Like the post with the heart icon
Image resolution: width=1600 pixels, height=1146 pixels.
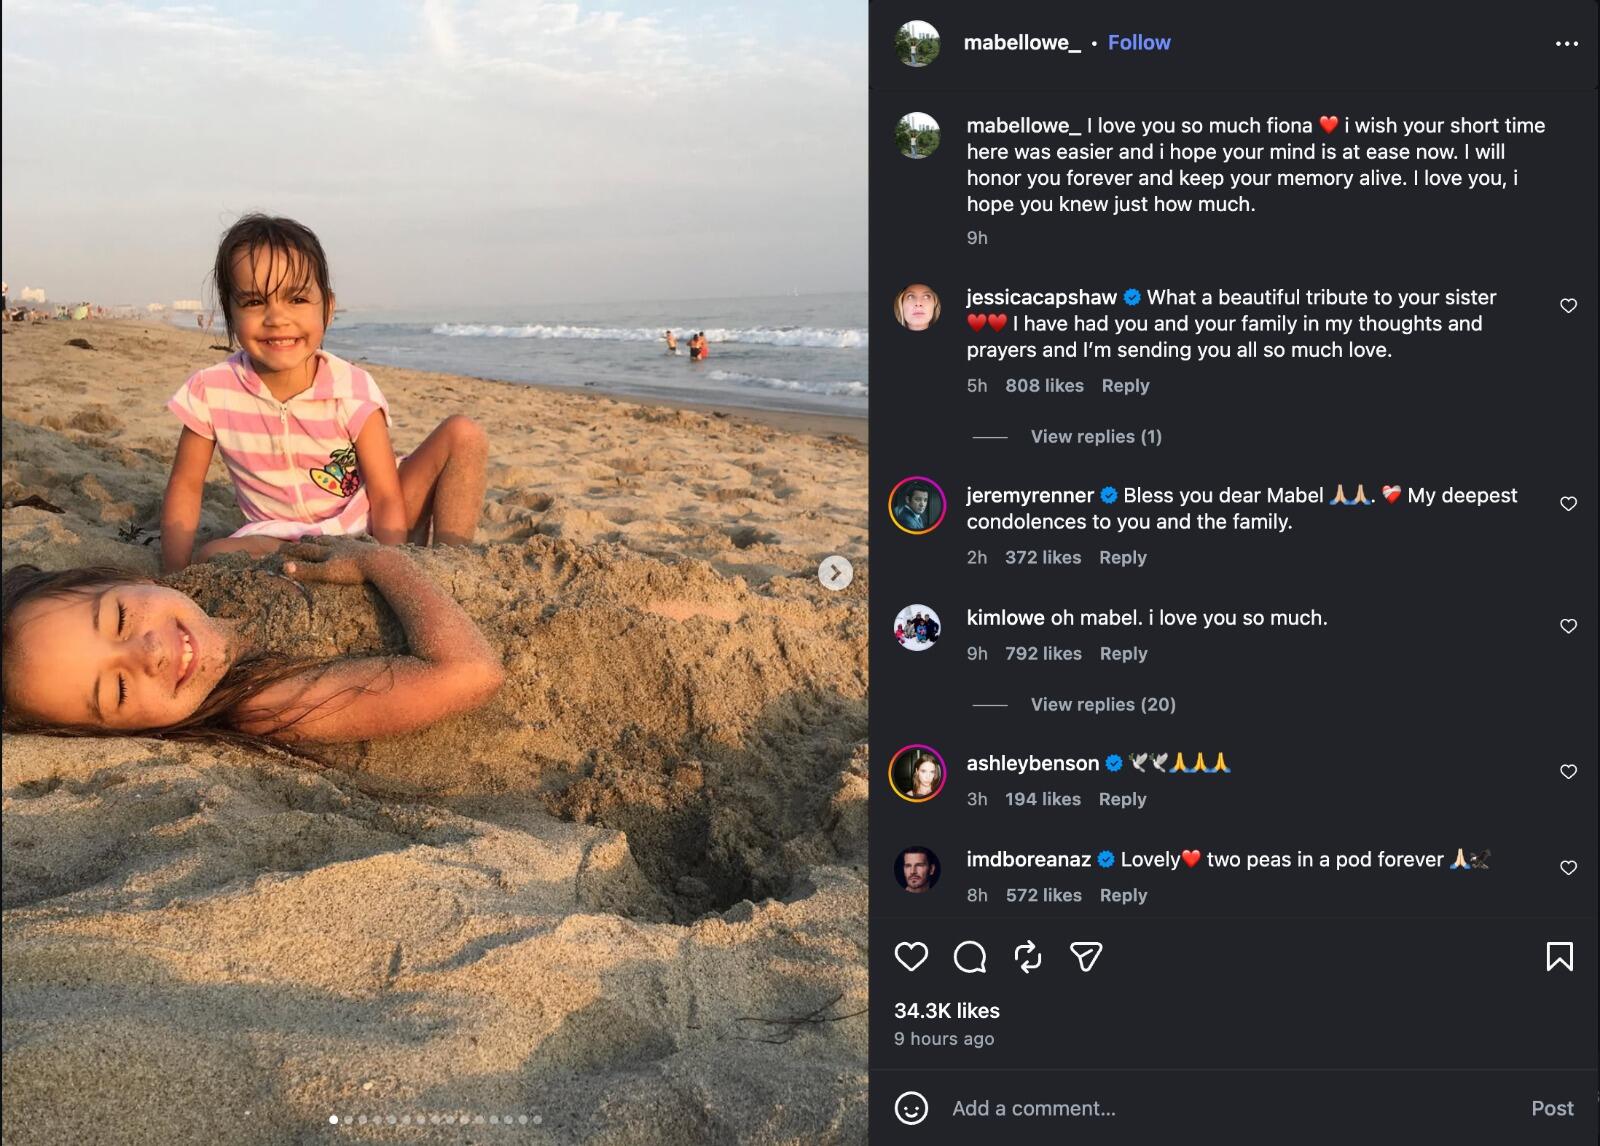[x=911, y=957]
